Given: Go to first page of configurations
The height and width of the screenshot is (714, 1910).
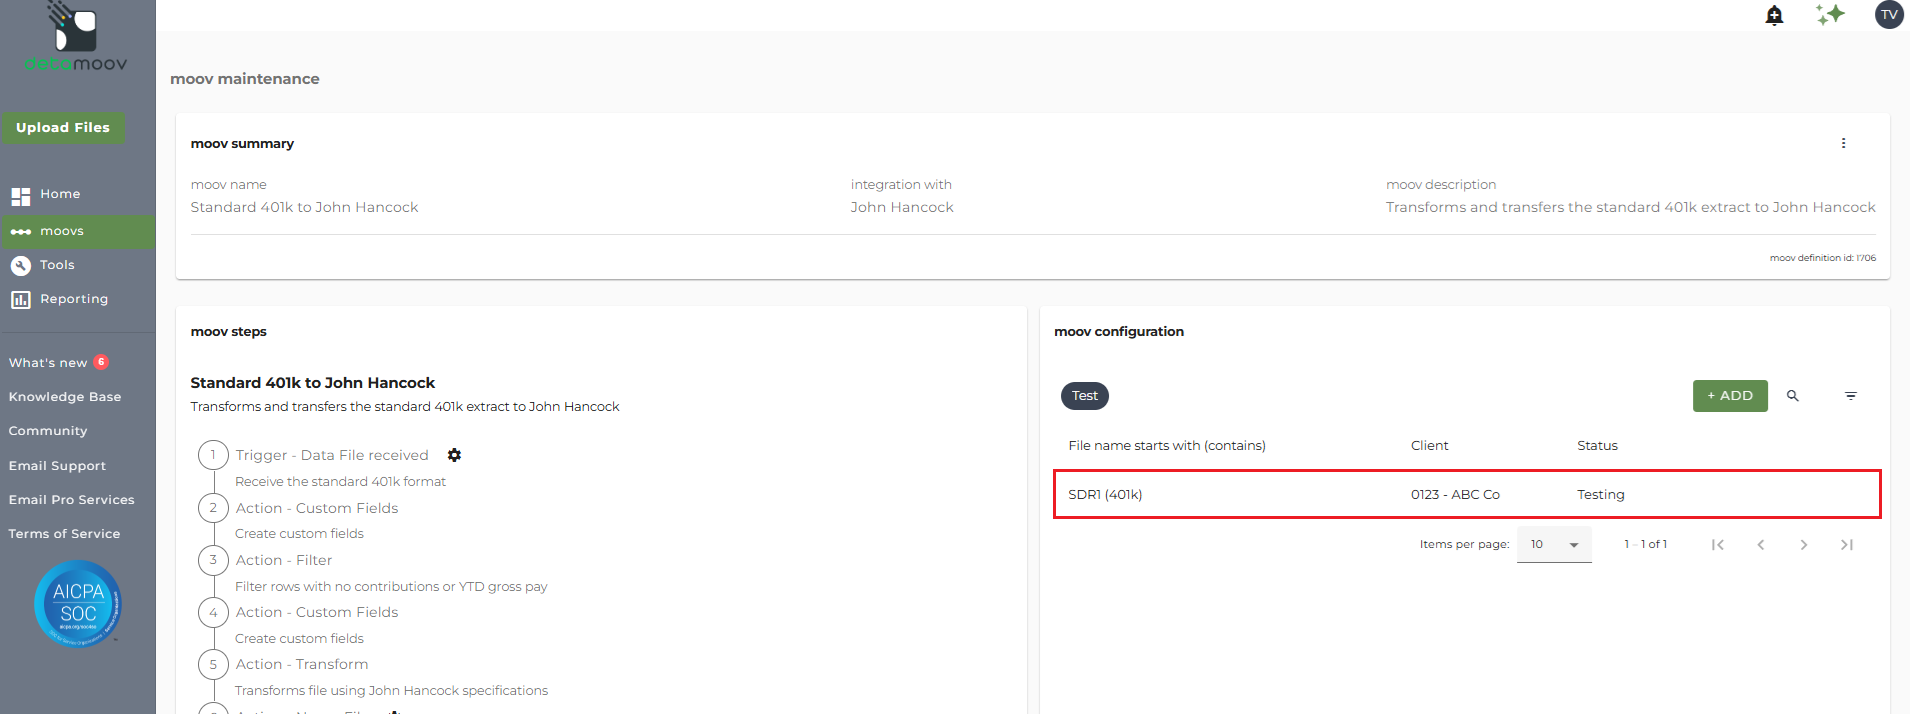Looking at the screenshot, I should (1717, 545).
